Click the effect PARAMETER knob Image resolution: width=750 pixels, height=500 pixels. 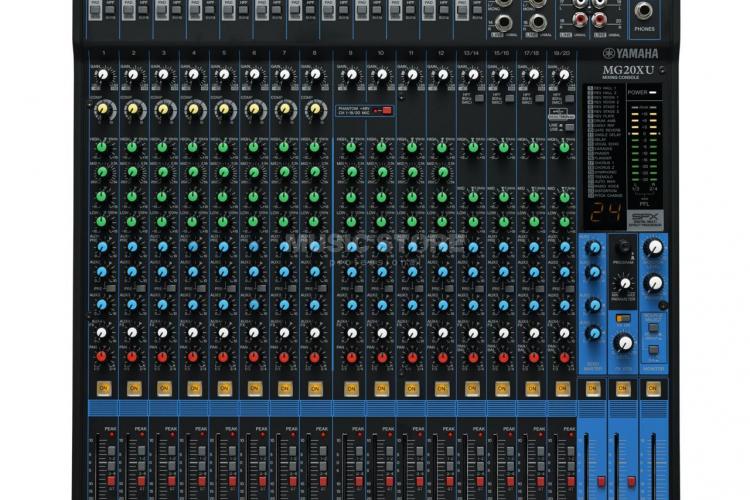tap(624, 283)
